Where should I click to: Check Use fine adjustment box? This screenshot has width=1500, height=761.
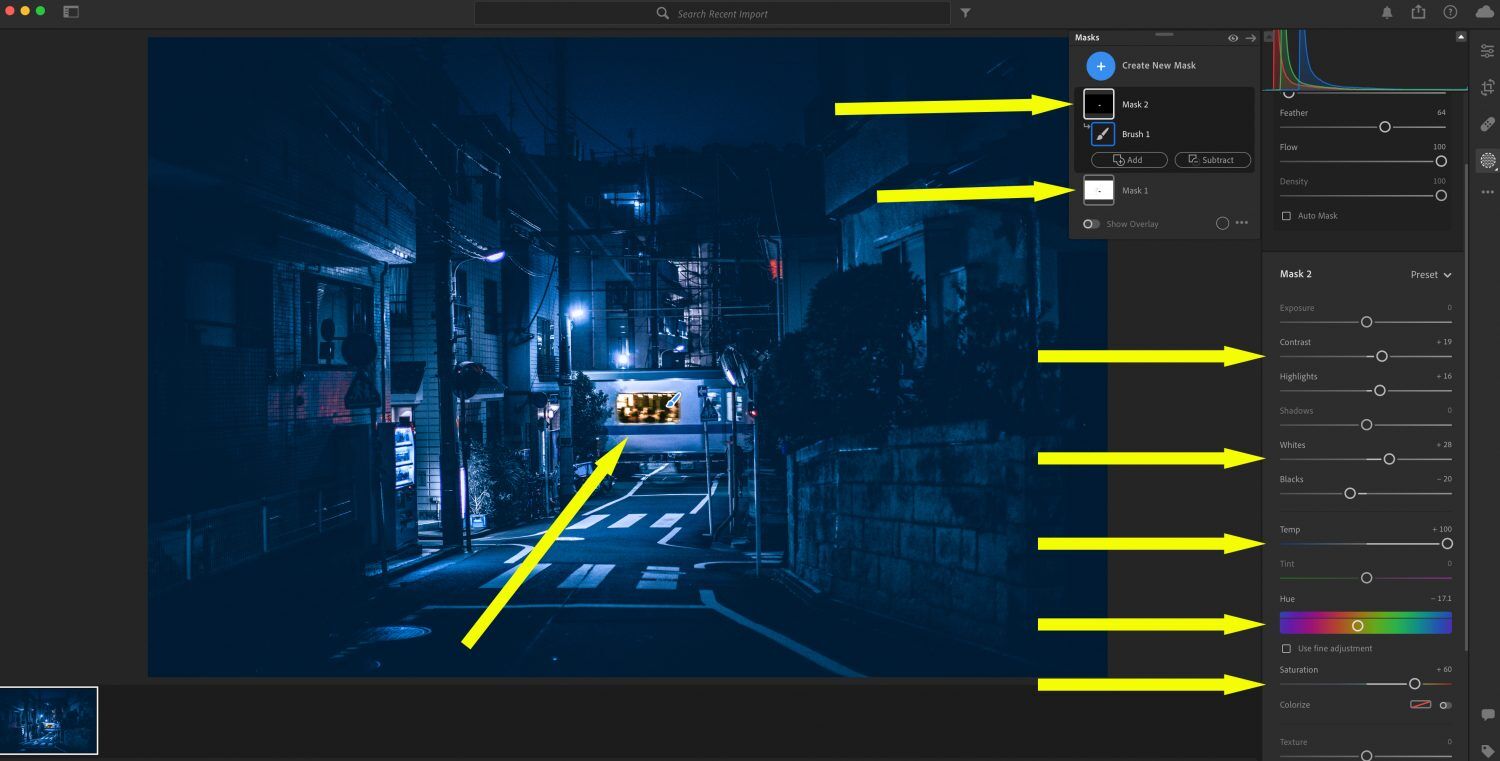pos(1286,649)
